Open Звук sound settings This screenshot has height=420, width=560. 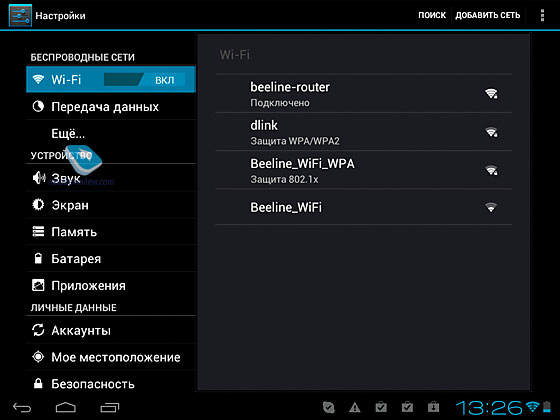111,178
